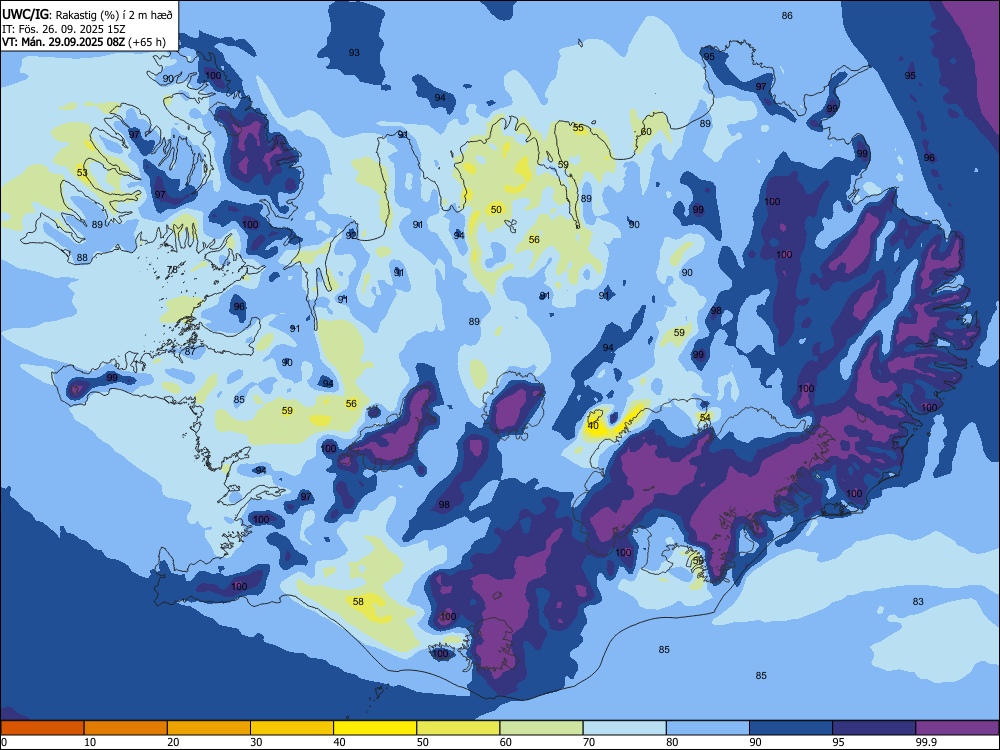Select the '88' value in the southern Westfjords
Viewport: 1000px width, 750px height.
(x=82, y=258)
